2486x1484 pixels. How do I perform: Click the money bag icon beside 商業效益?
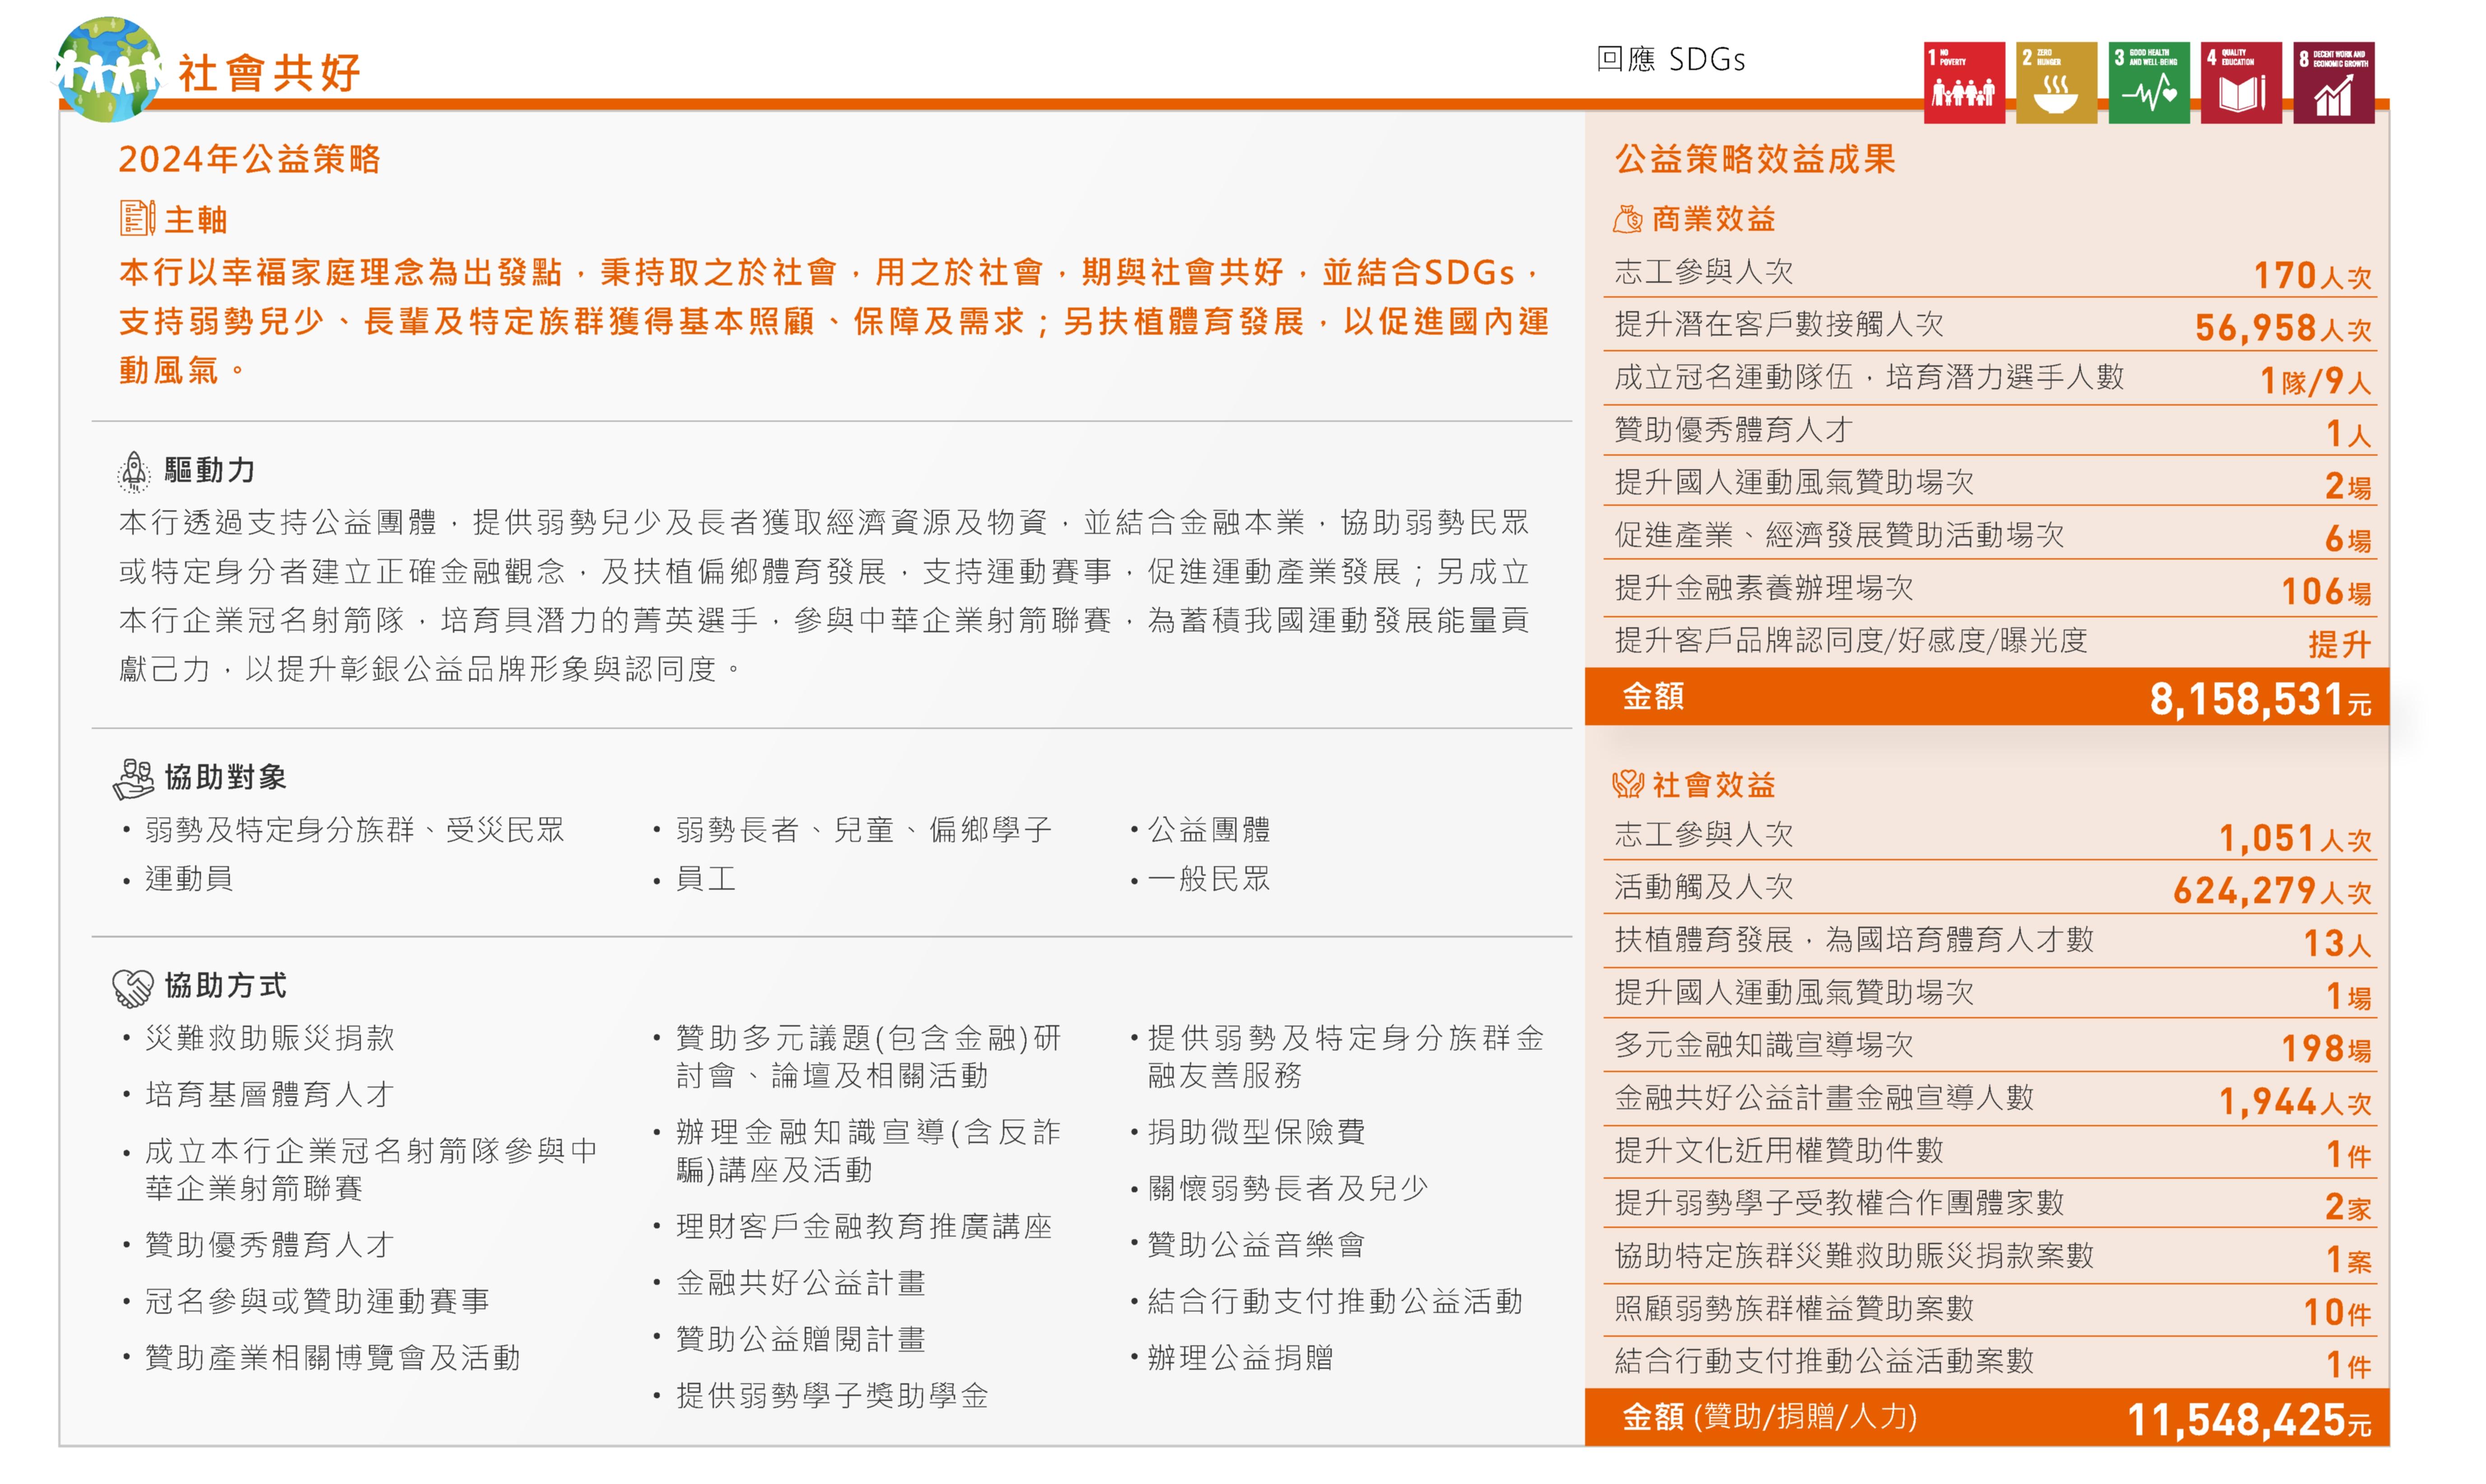1627,218
